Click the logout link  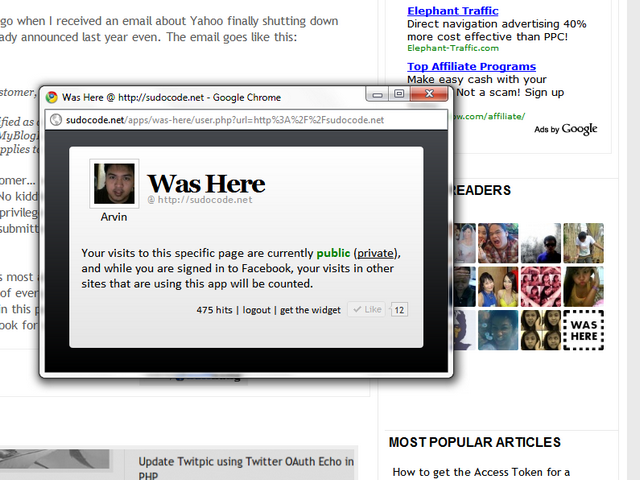pos(256,310)
